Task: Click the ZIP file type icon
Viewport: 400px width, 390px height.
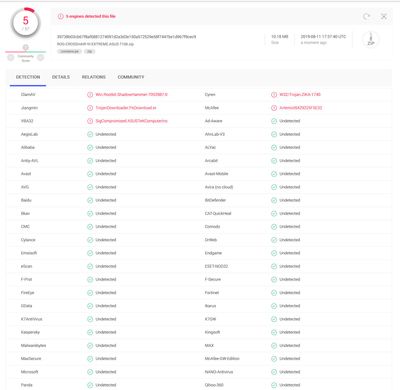Action: click(371, 39)
